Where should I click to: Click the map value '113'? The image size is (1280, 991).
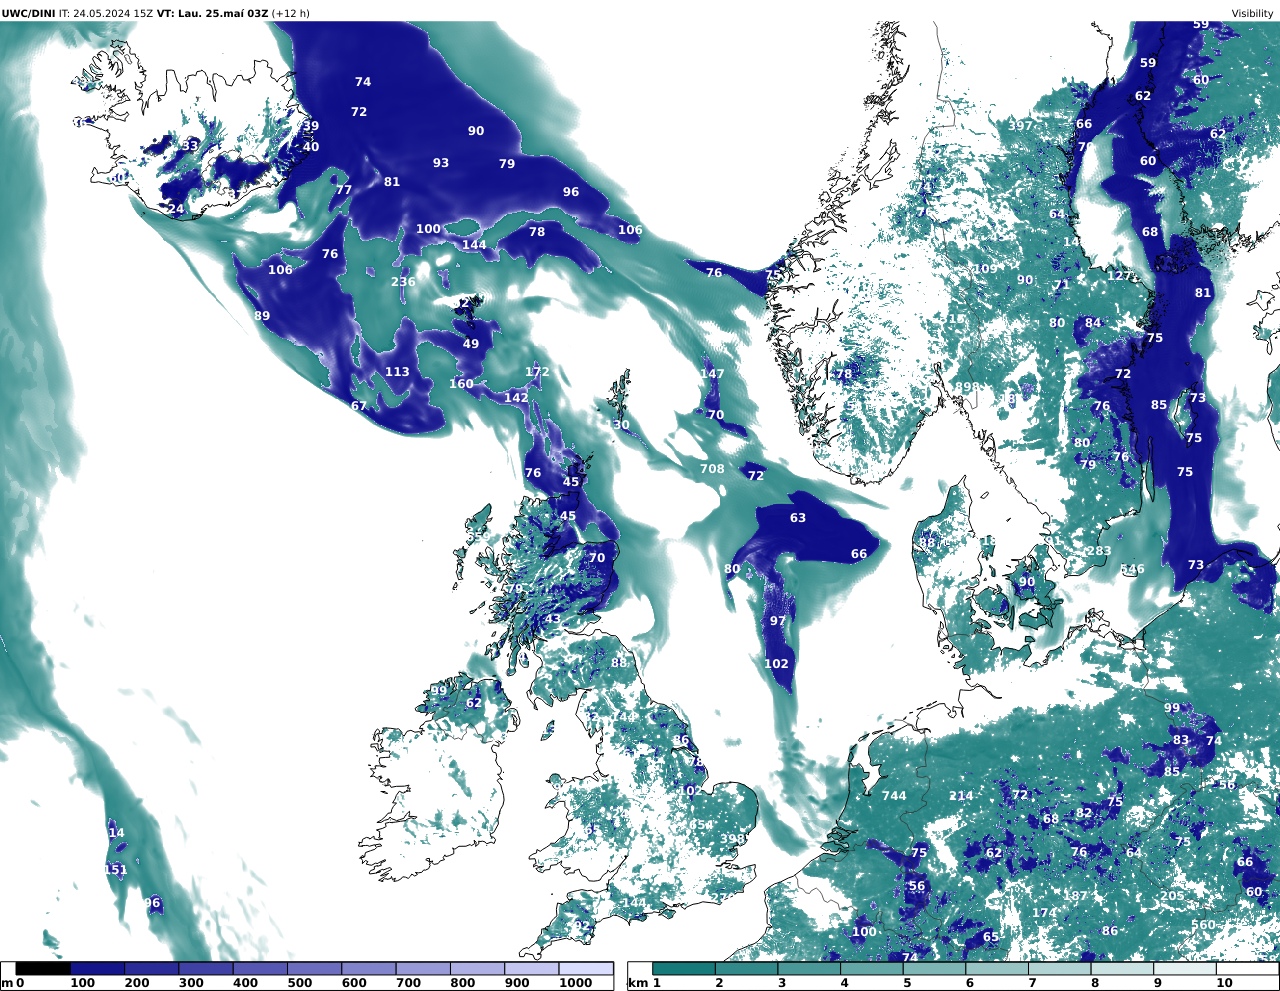pos(397,372)
